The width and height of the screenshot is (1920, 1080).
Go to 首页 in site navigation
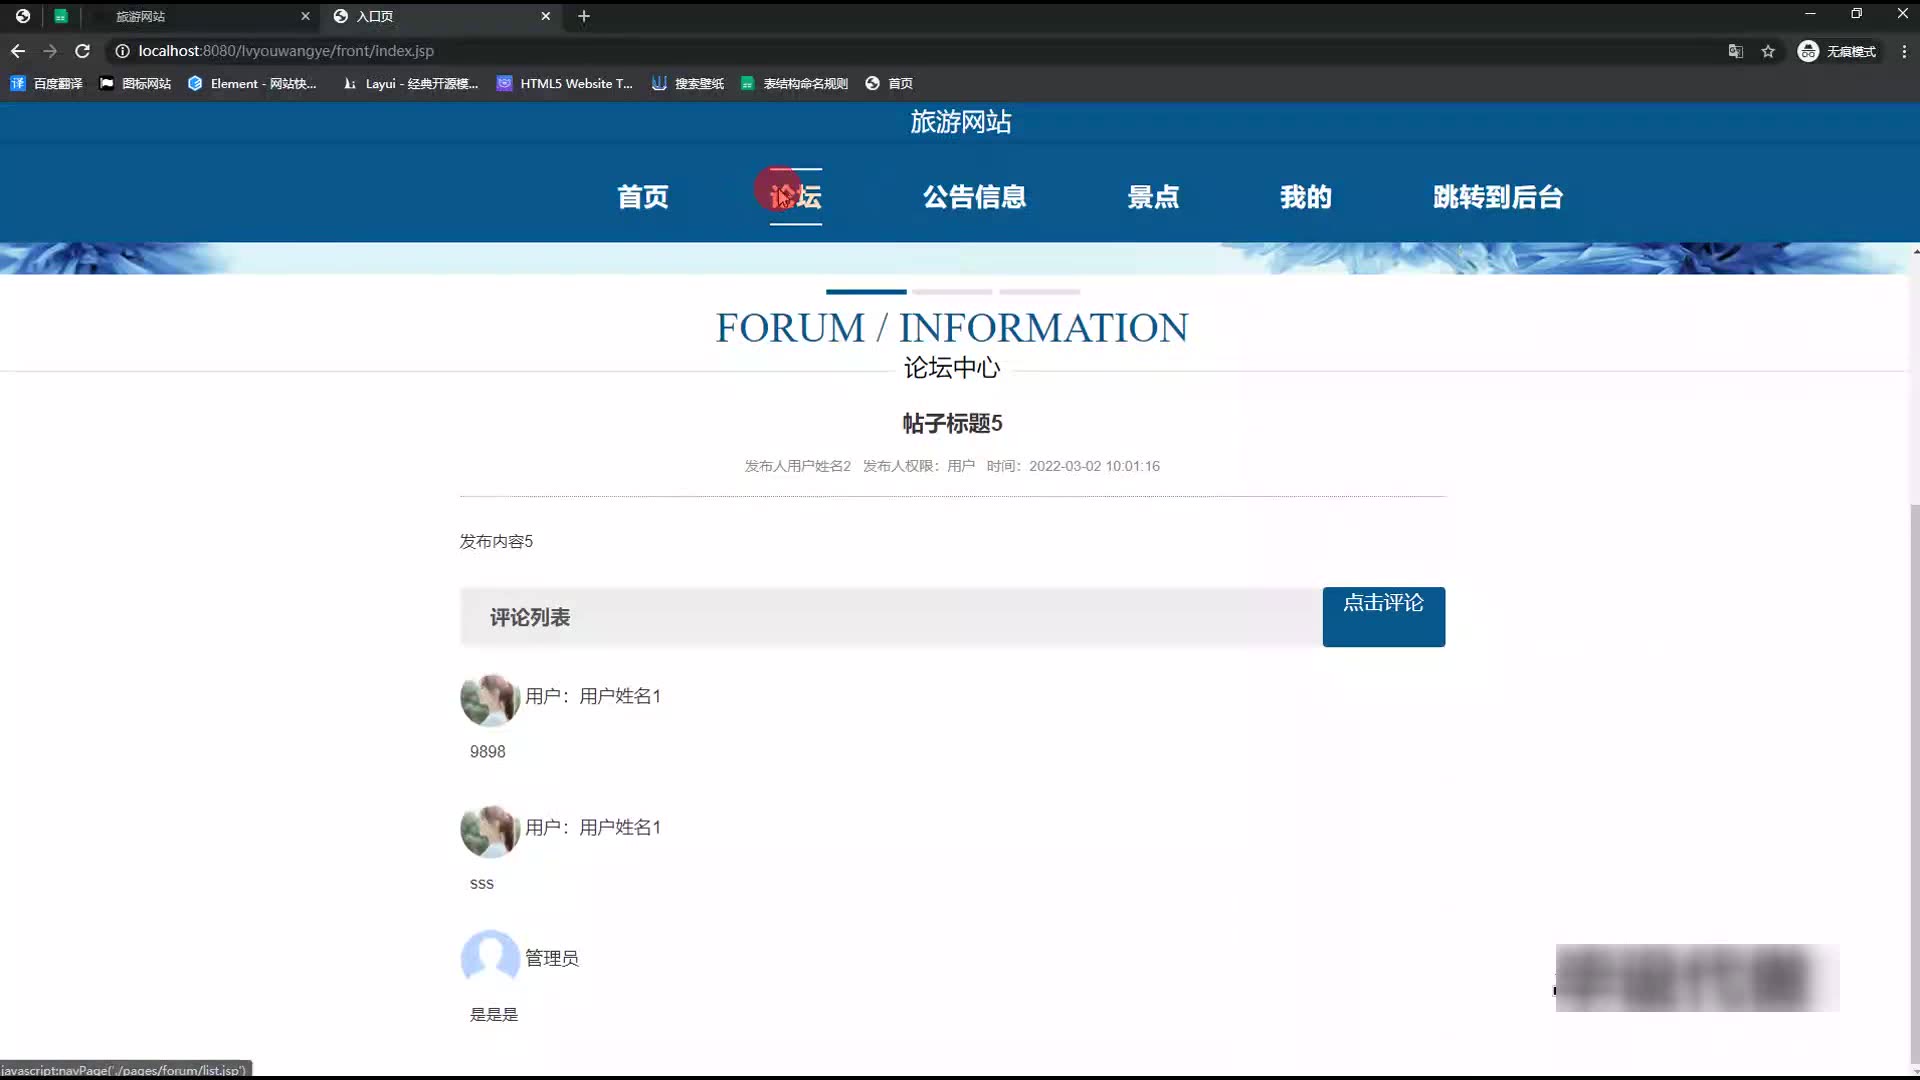pos(642,197)
